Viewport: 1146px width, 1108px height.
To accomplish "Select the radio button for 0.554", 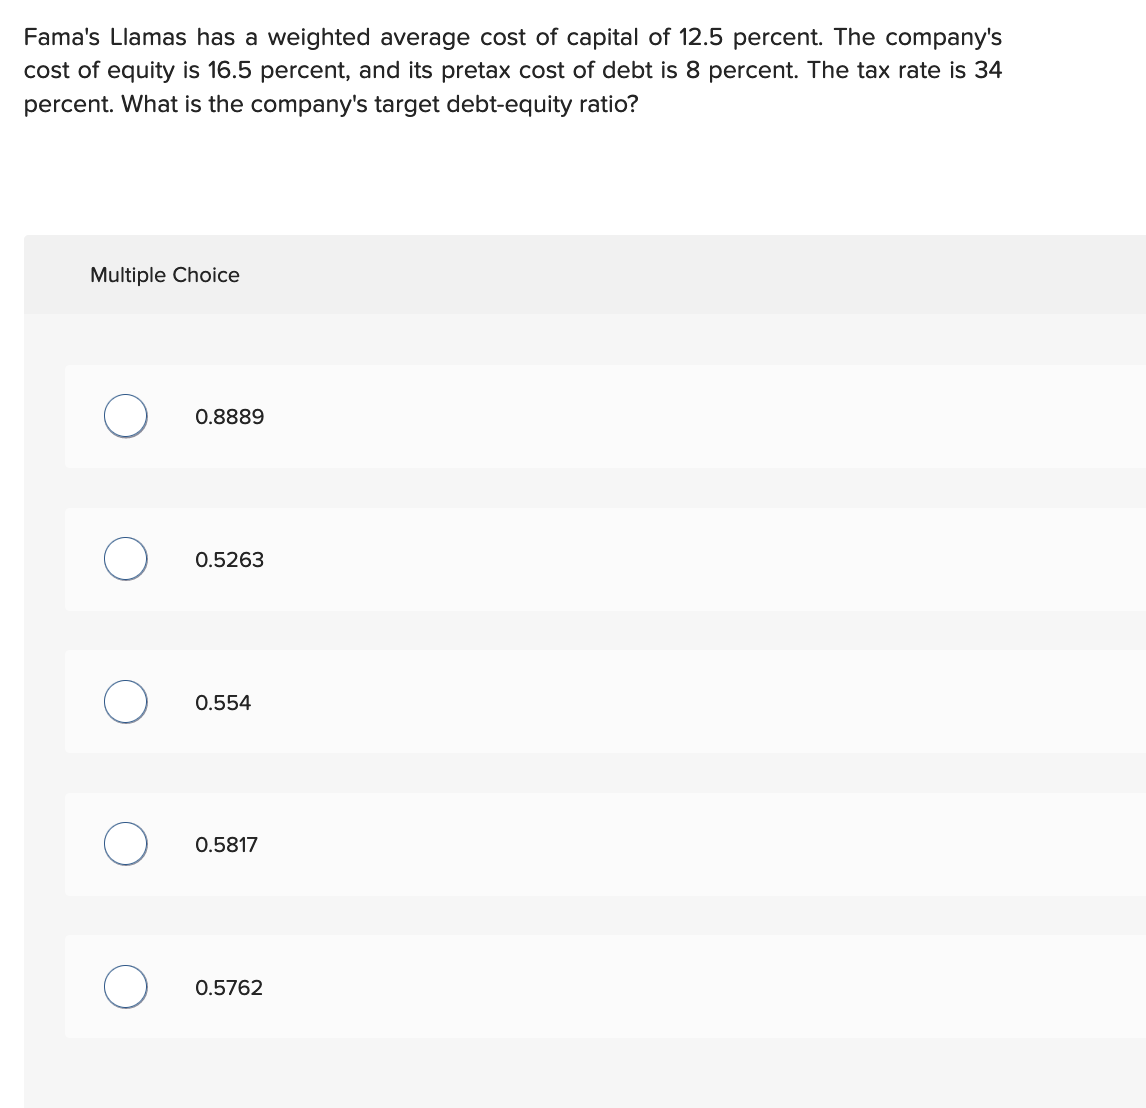I will (125, 701).
